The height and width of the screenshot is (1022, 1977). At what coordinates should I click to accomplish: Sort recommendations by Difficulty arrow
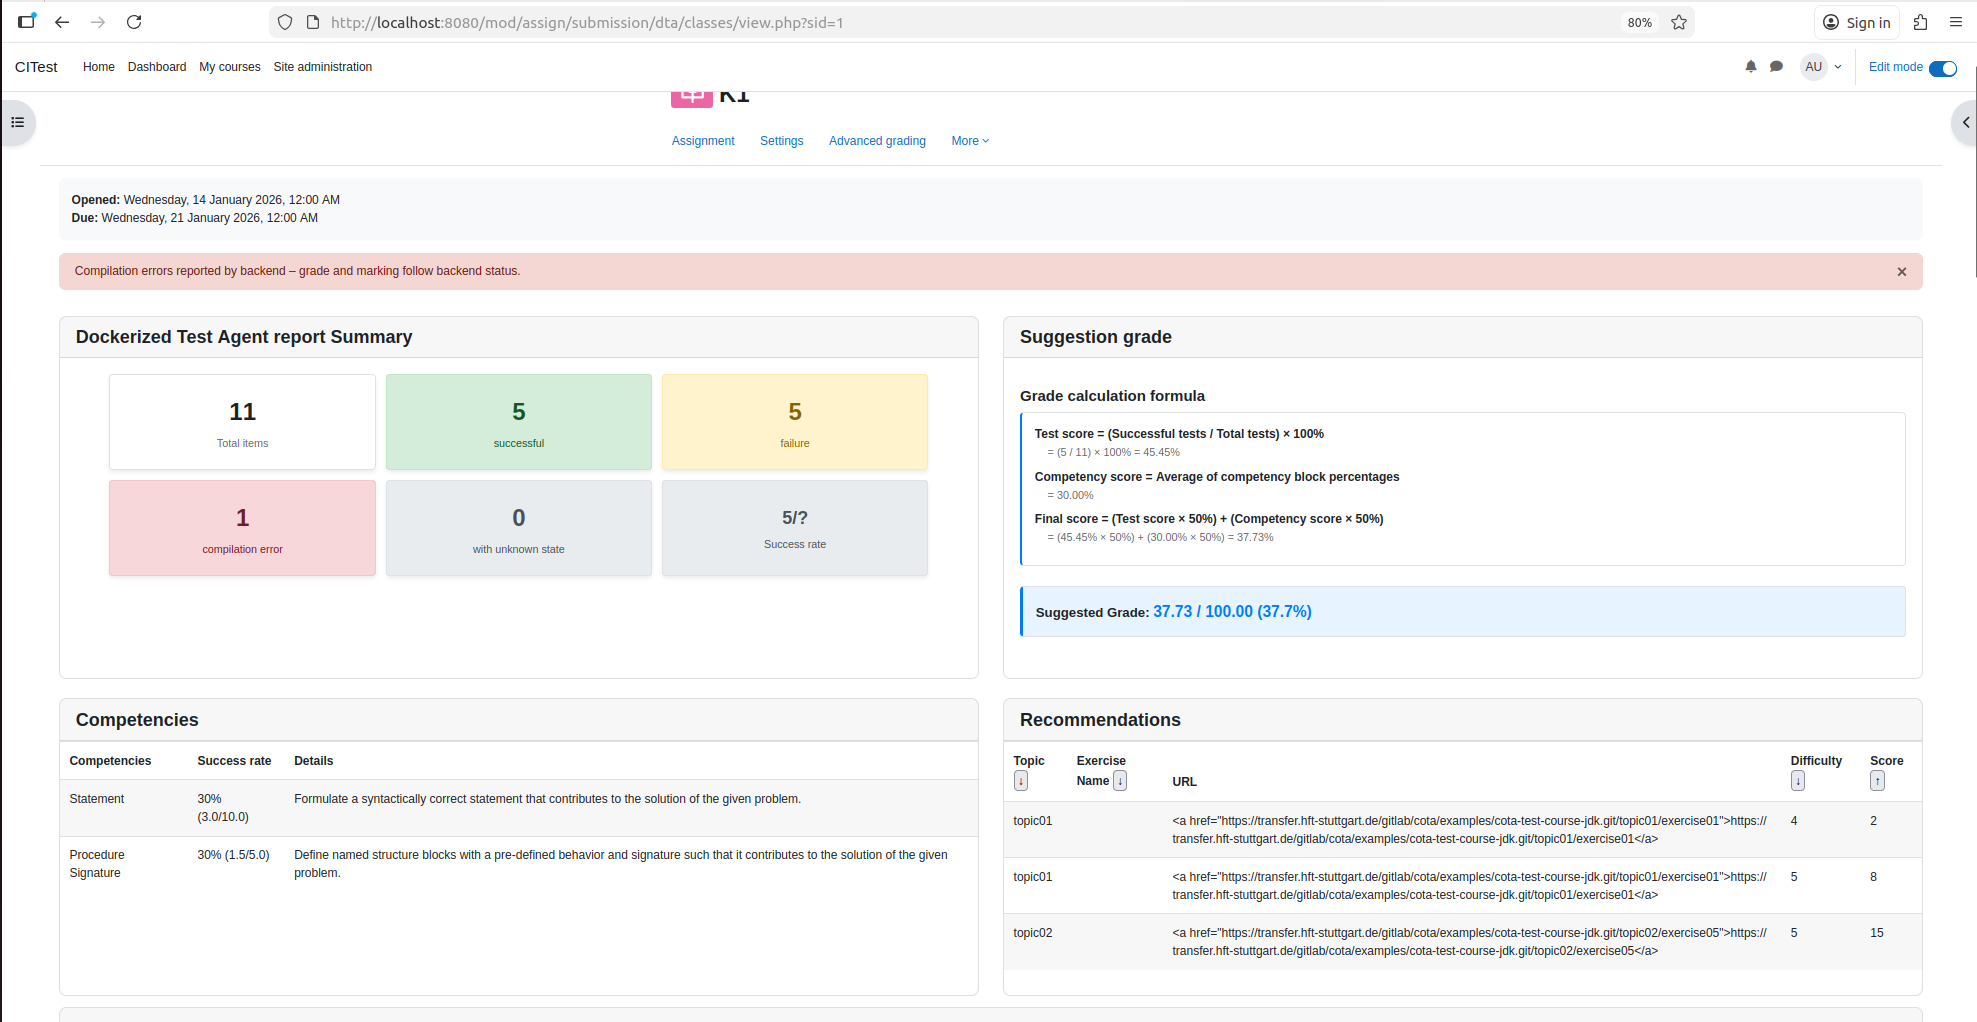click(1798, 781)
